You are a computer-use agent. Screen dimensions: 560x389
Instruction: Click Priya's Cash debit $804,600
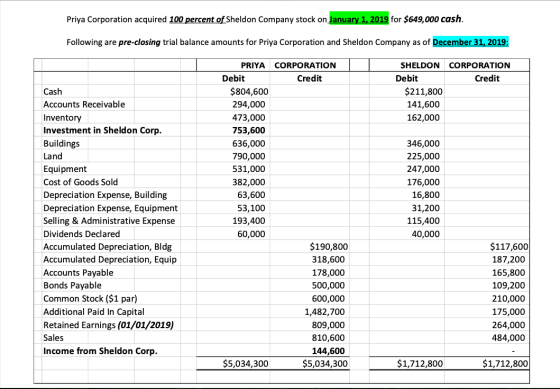point(249,92)
